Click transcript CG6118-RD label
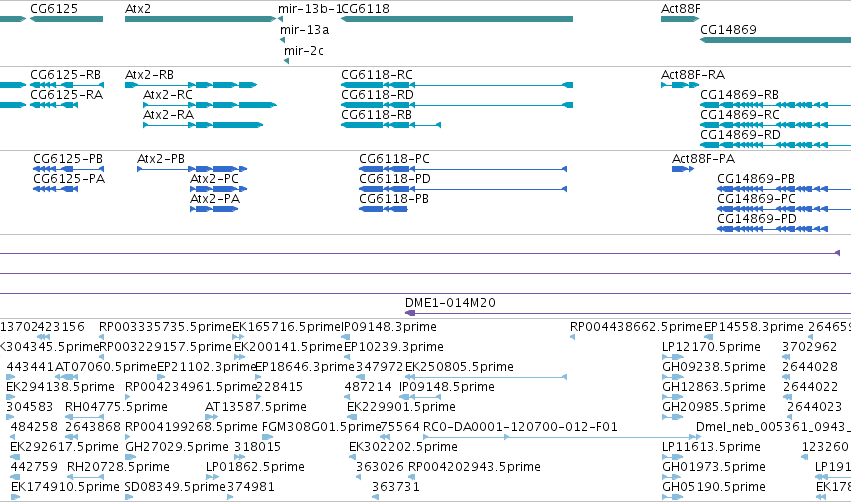The width and height of the screenshot is (851, 502). (377, 95)
